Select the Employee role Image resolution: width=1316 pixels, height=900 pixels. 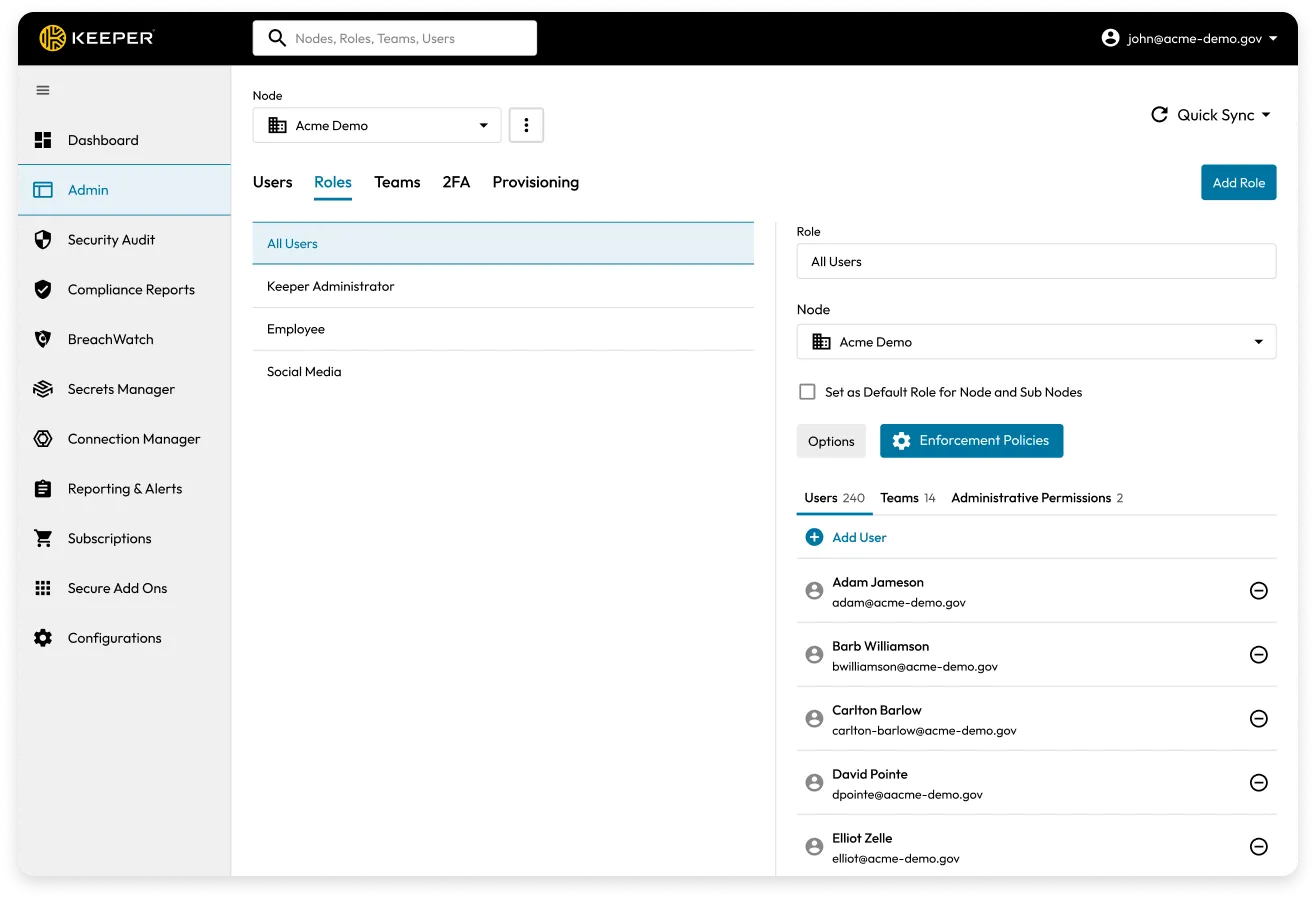503,329
